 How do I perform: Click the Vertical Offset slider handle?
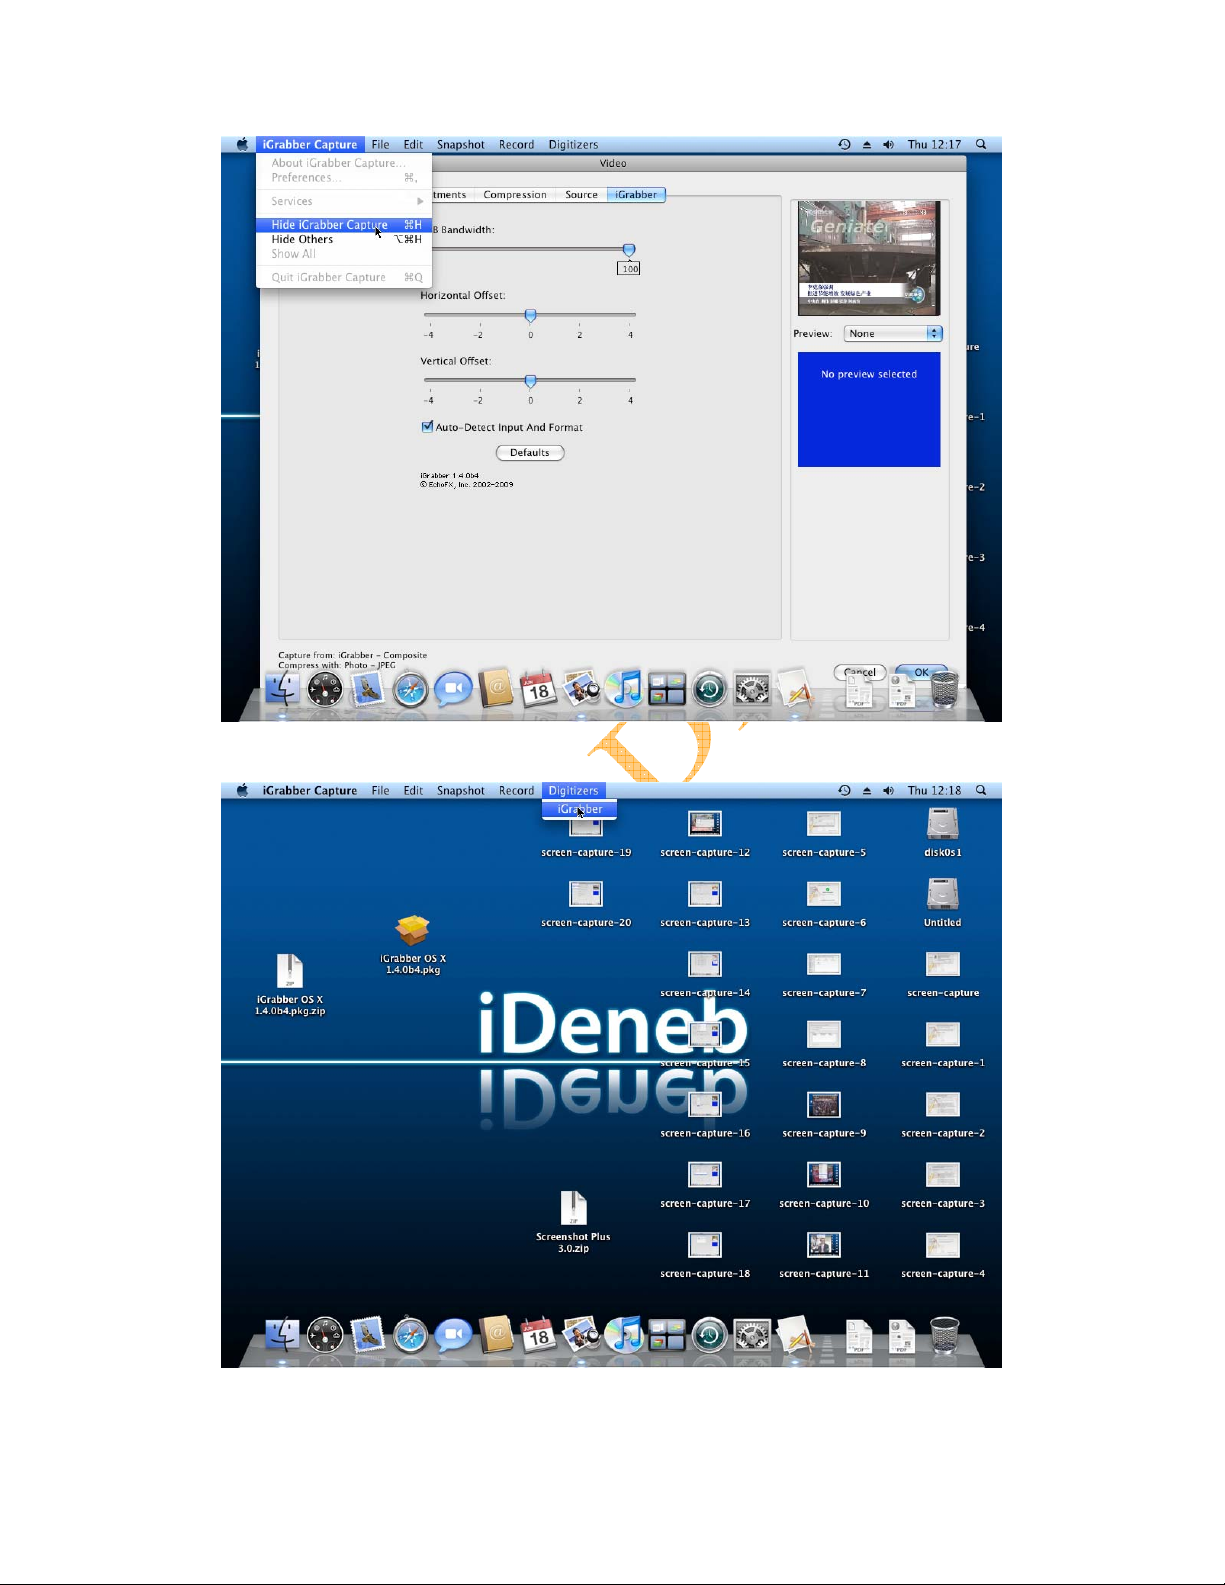click(x=530, y=381)
